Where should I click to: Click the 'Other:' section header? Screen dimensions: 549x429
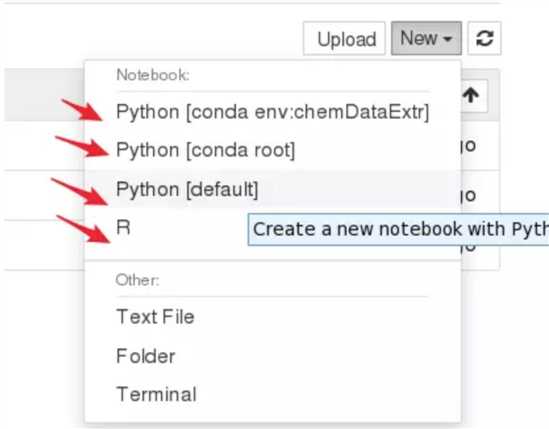pos(138,280)
